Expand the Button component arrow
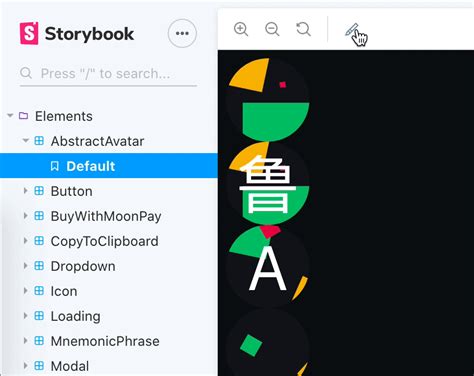The image size is (474, 376). pos(25,191)
